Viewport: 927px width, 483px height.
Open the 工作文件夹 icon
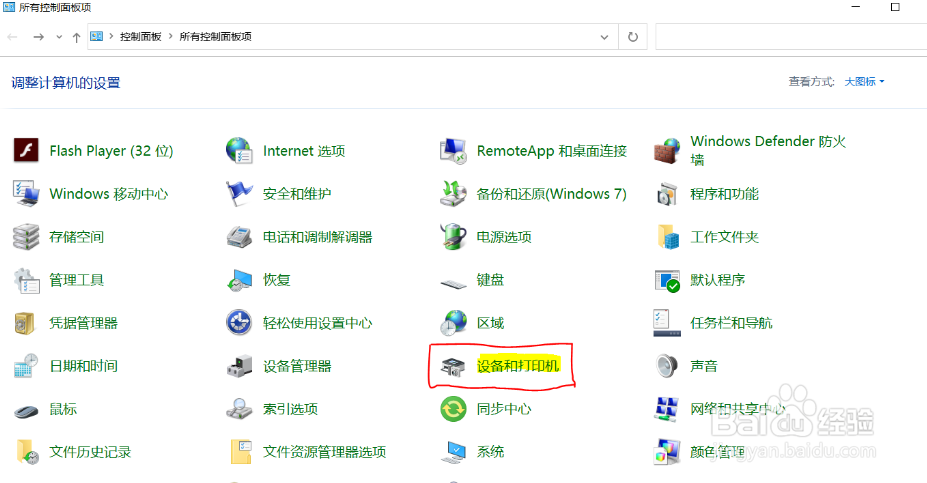click(x=667, y=237)
